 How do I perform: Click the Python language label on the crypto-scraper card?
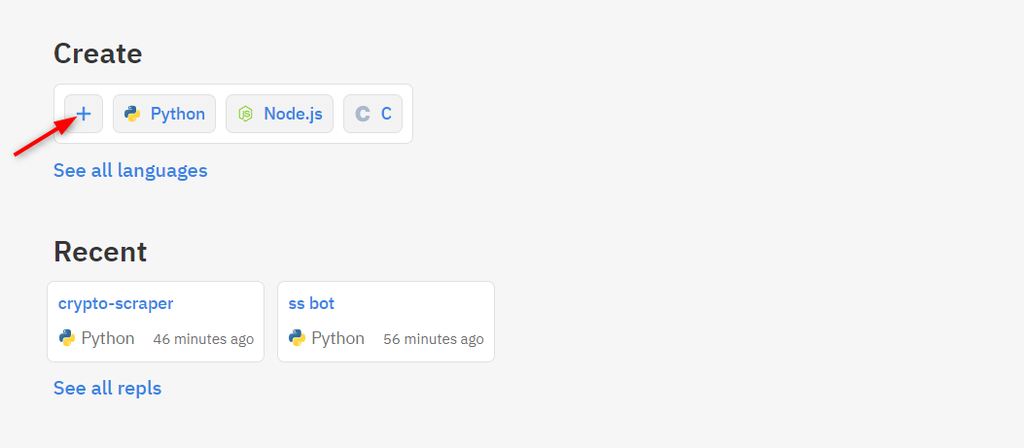coord(108,338)
